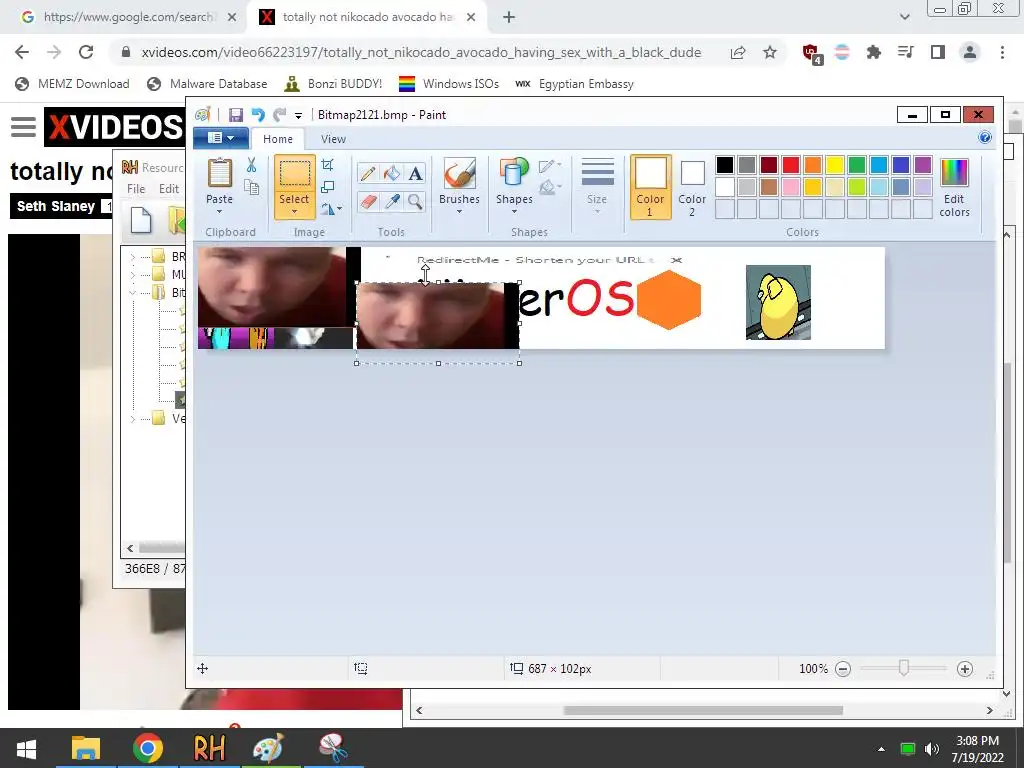The width and height of the screenshot is (1024, 768).
Task: Click the zoom out minus button in Paint
Action: coord(843,669)
